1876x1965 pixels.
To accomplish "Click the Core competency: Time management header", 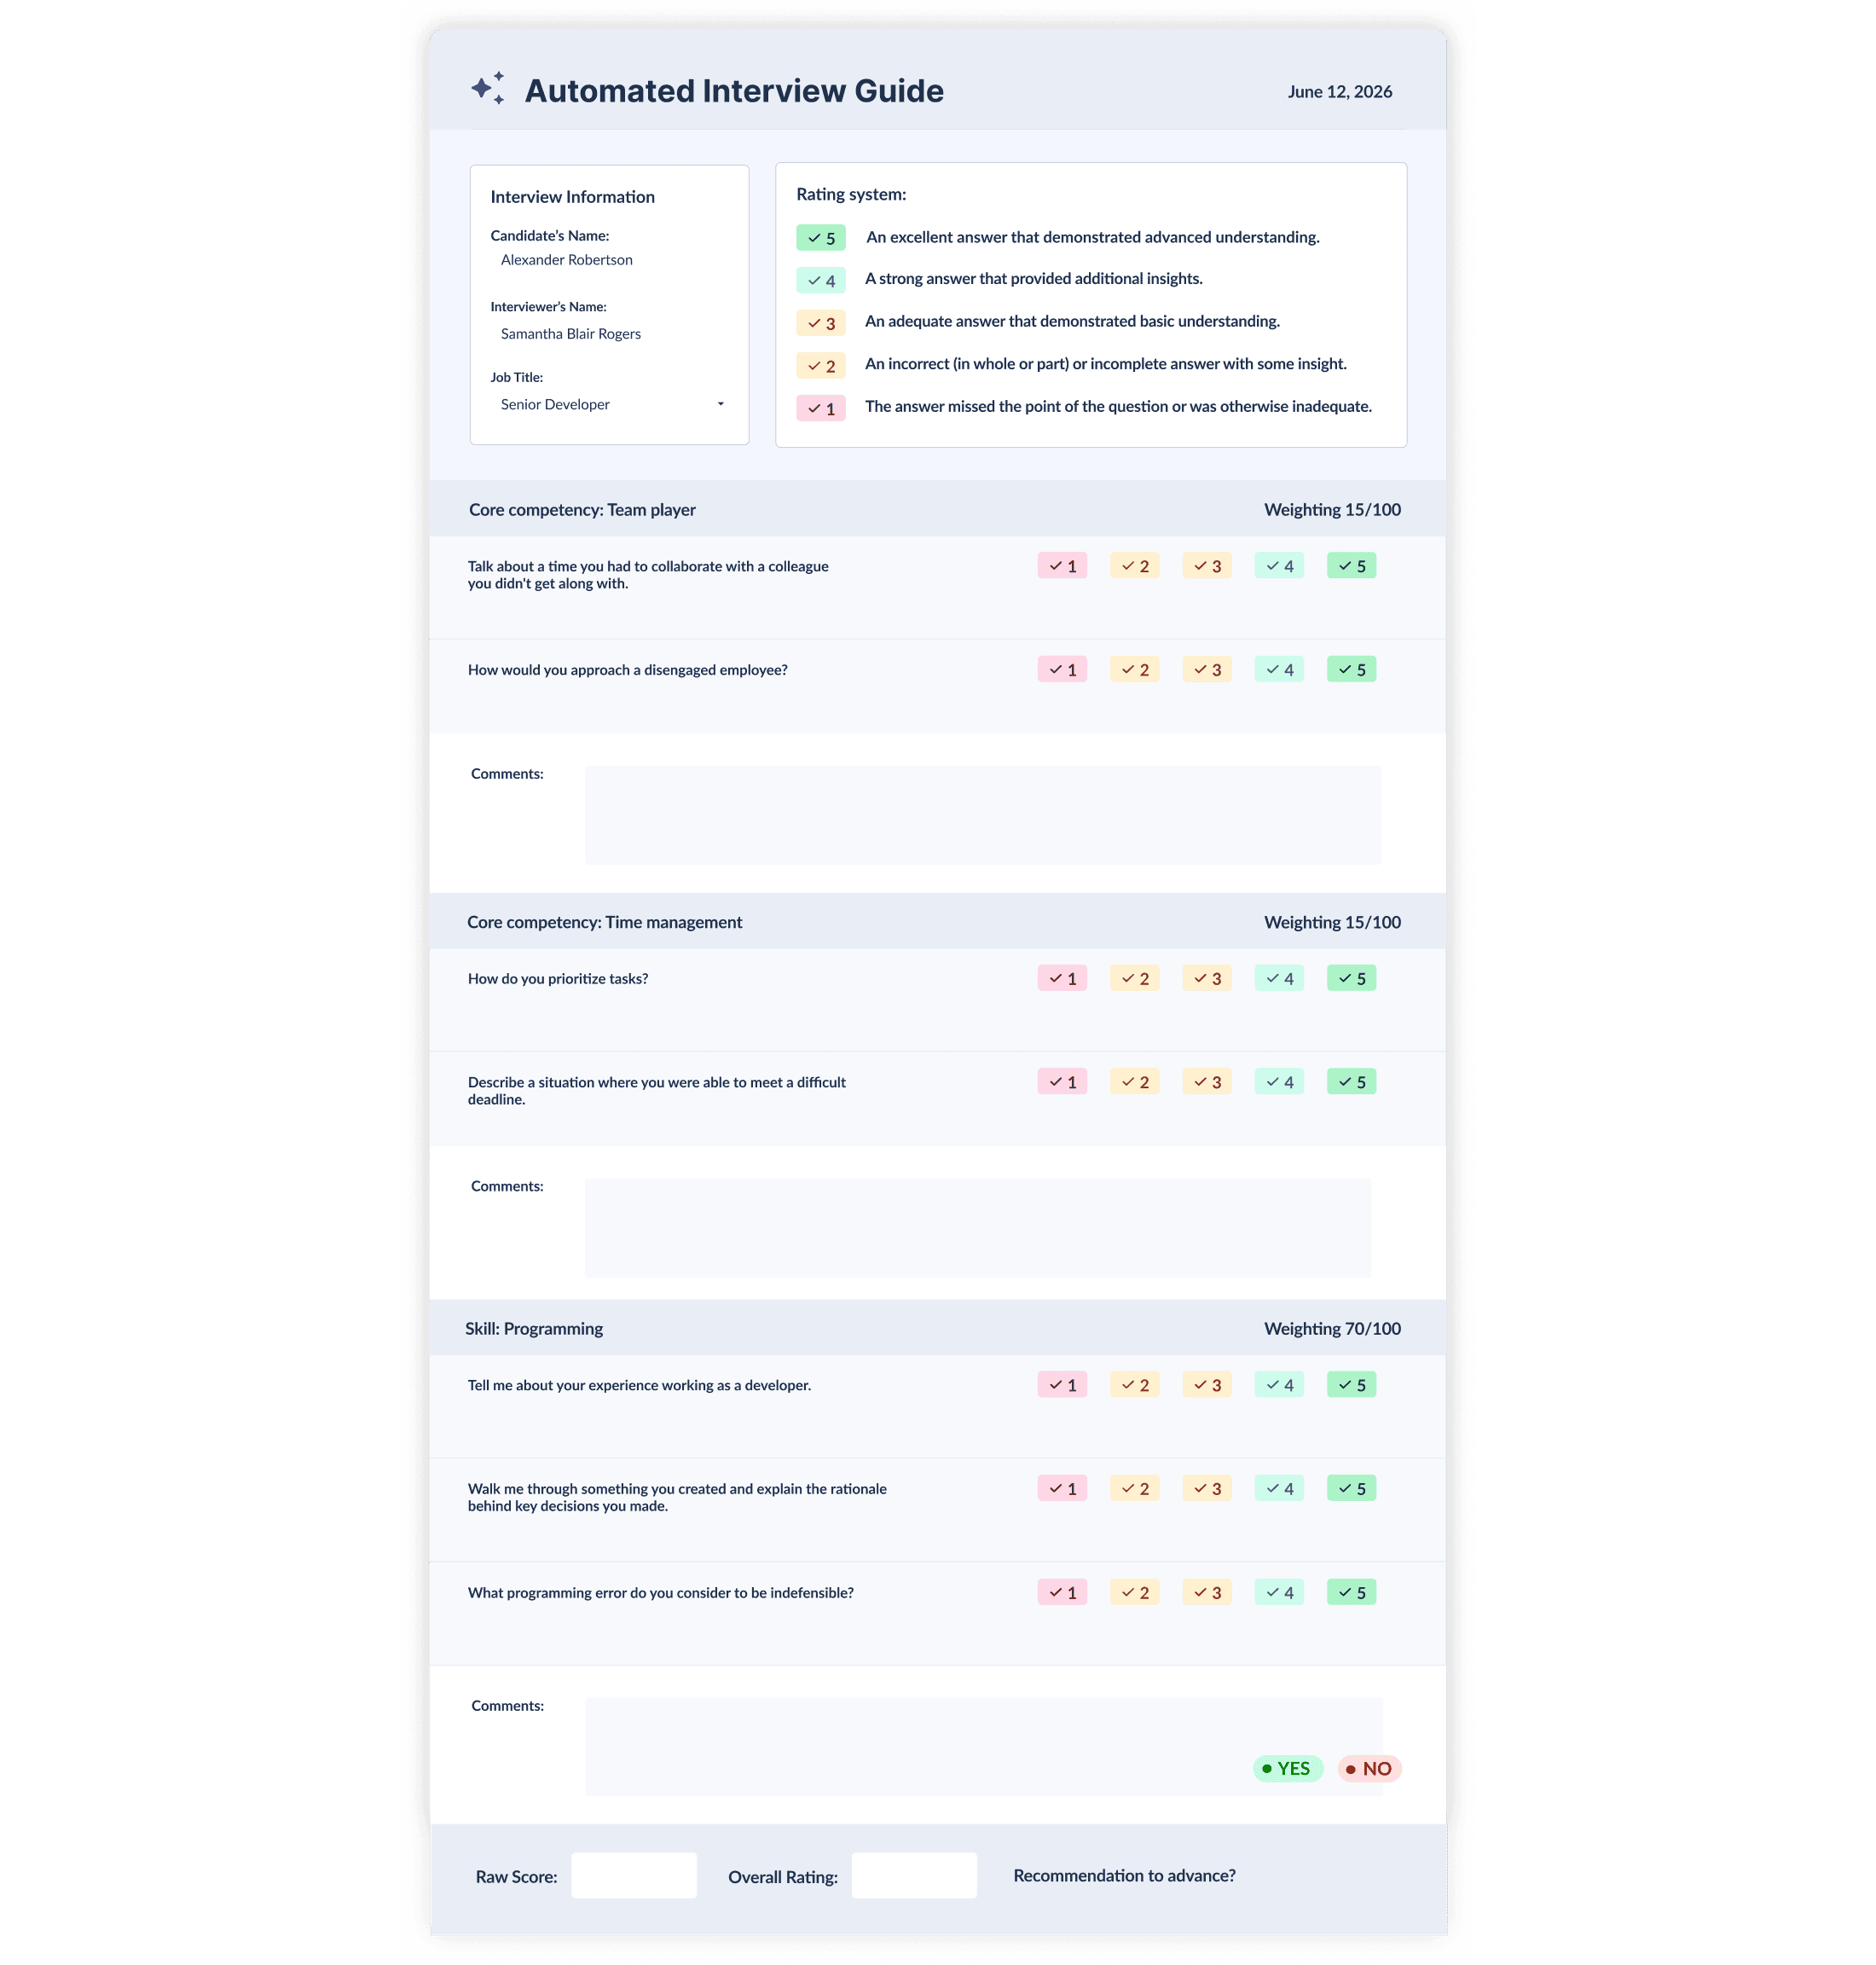I will pos(604,922).
